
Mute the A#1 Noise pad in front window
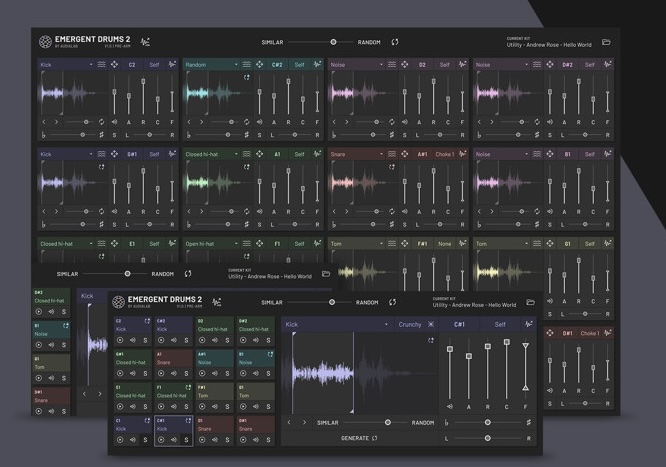pos(215,374)
